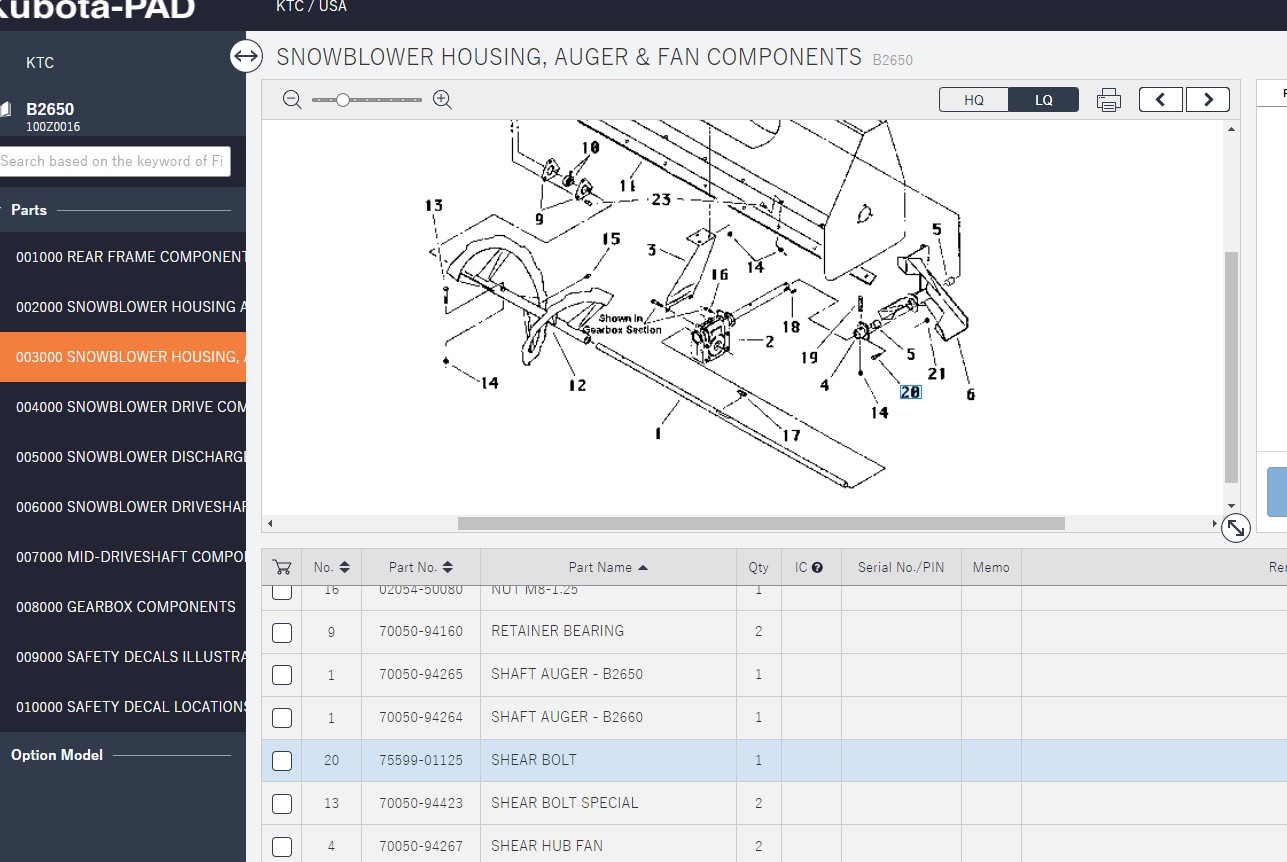
Task: Click part number 70050-94423
Action: click(x=421, y=803)
